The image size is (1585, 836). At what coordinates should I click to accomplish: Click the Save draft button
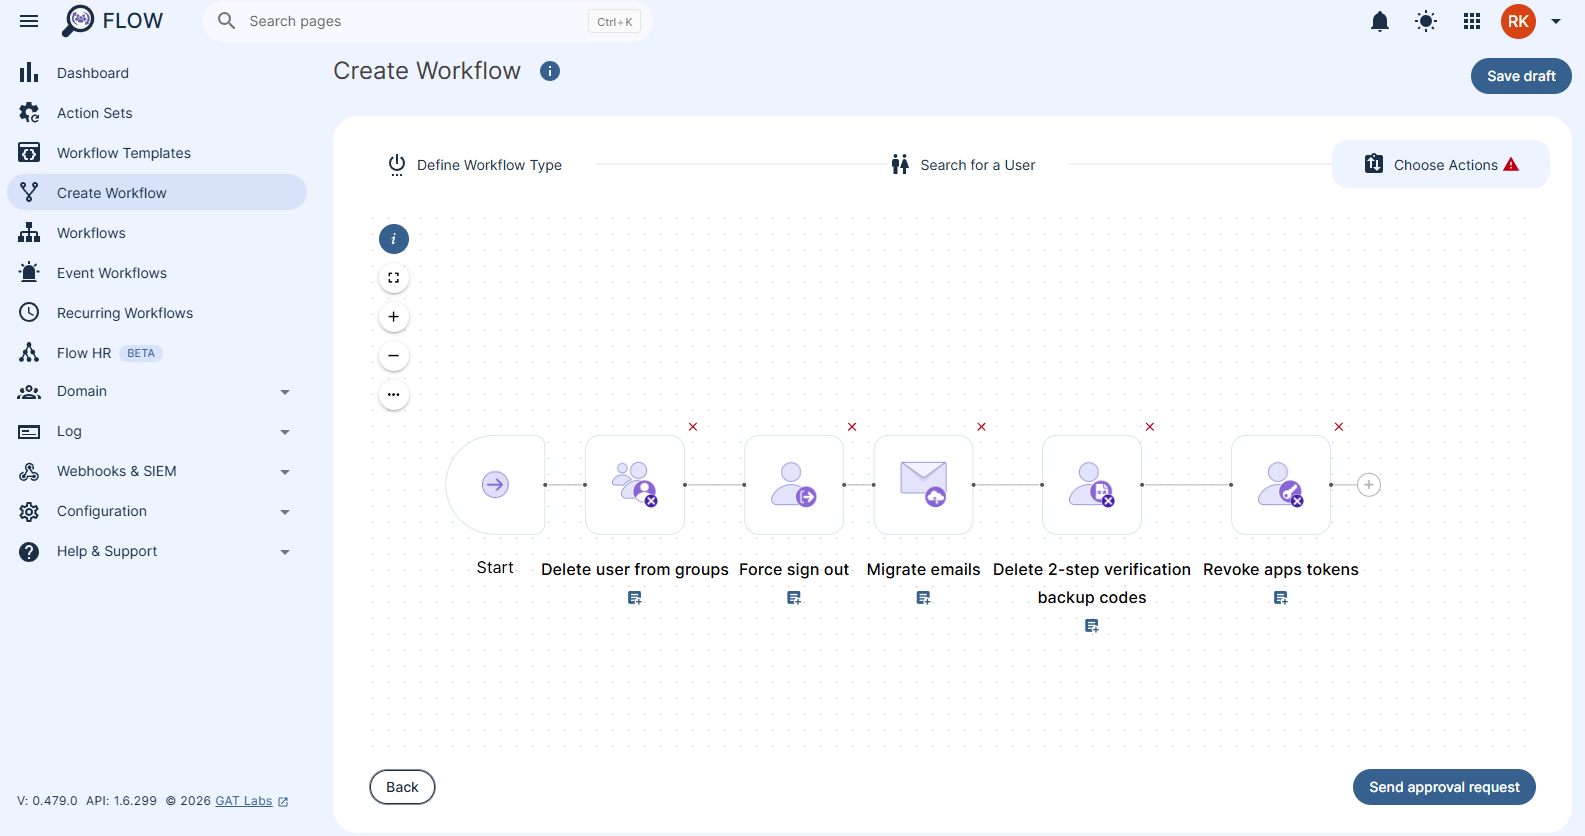(x=1521, y=76)
